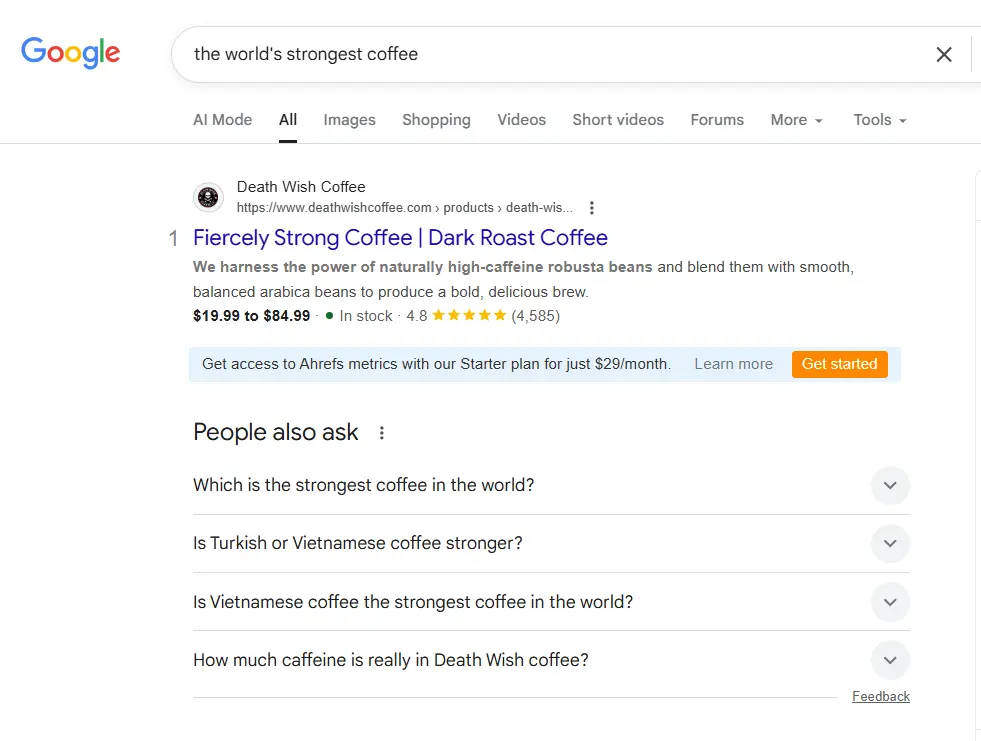981x741 pixels.
Task: Click the Get started button
Action: (839, 364)
